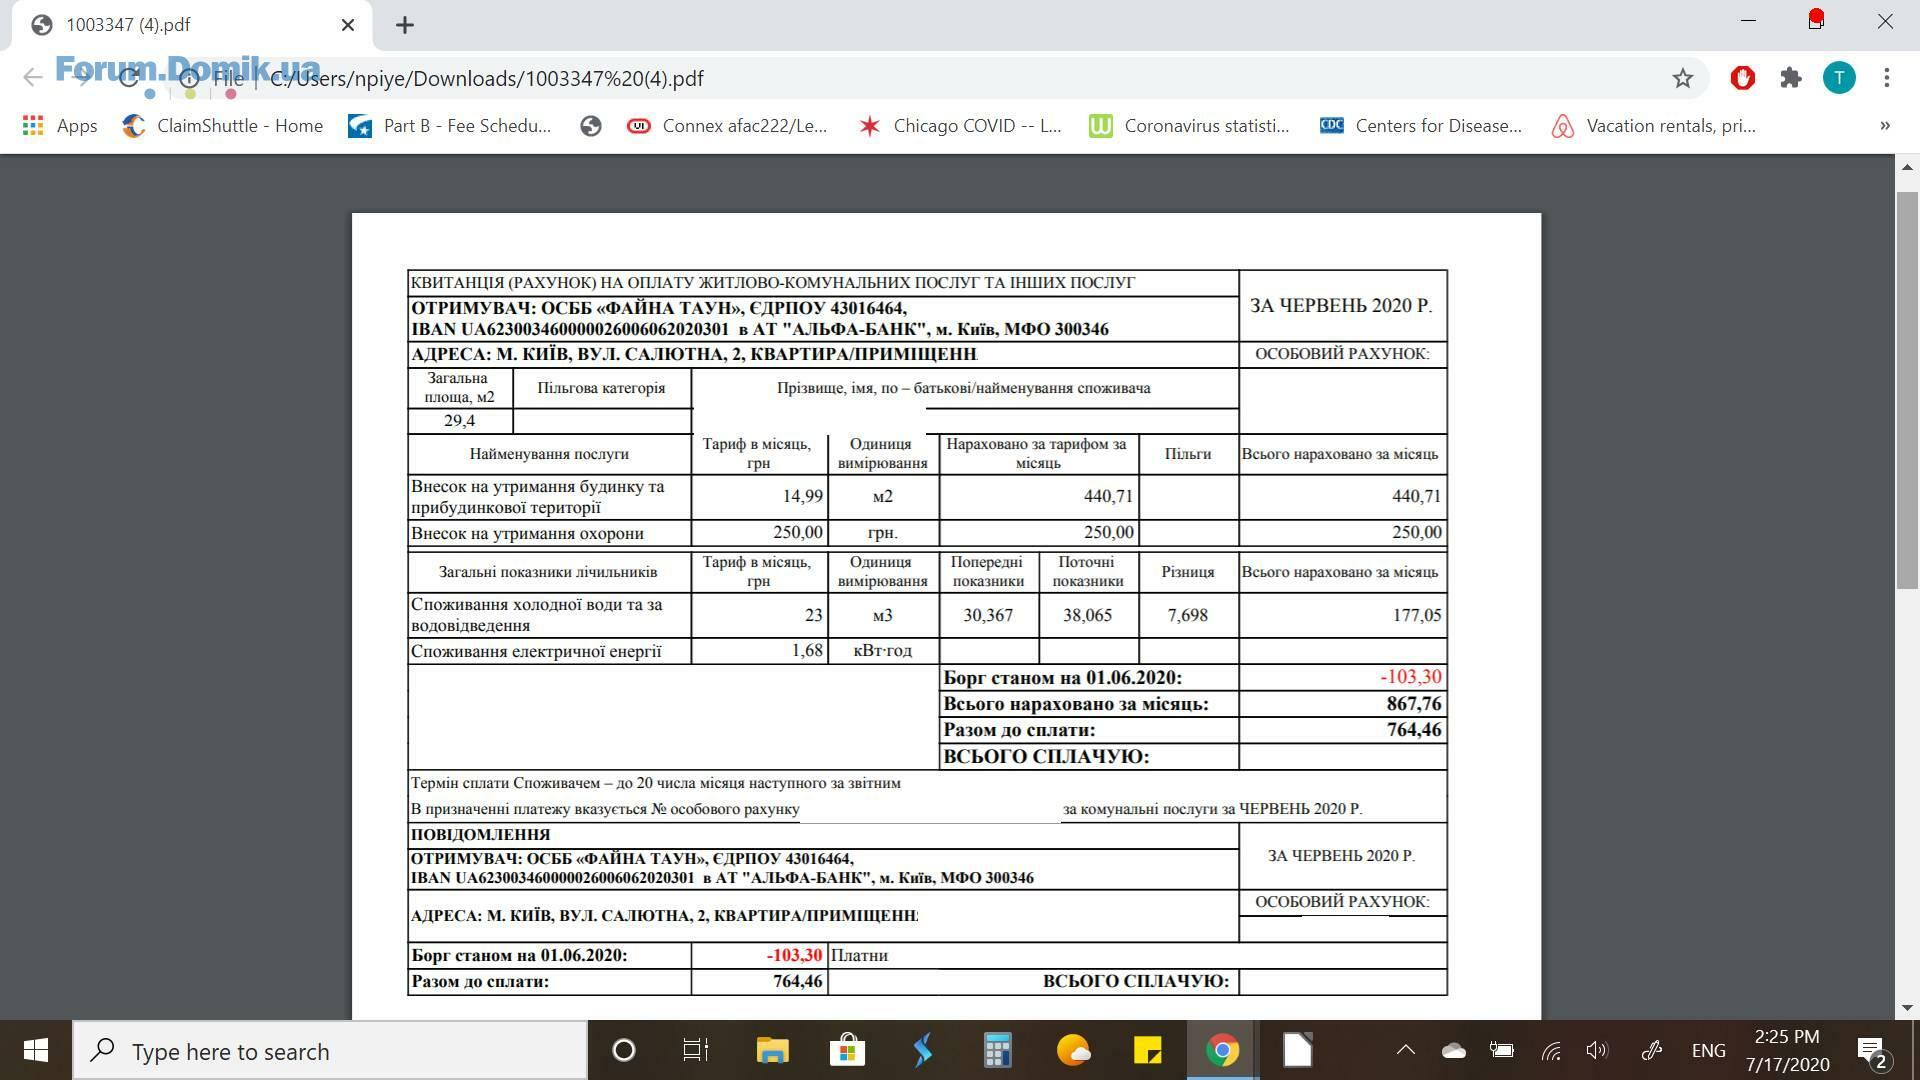Viewport: 1920px width, 1080px height.
Task: Open volume speaker tray icon
Action: coord(1597,1050)
